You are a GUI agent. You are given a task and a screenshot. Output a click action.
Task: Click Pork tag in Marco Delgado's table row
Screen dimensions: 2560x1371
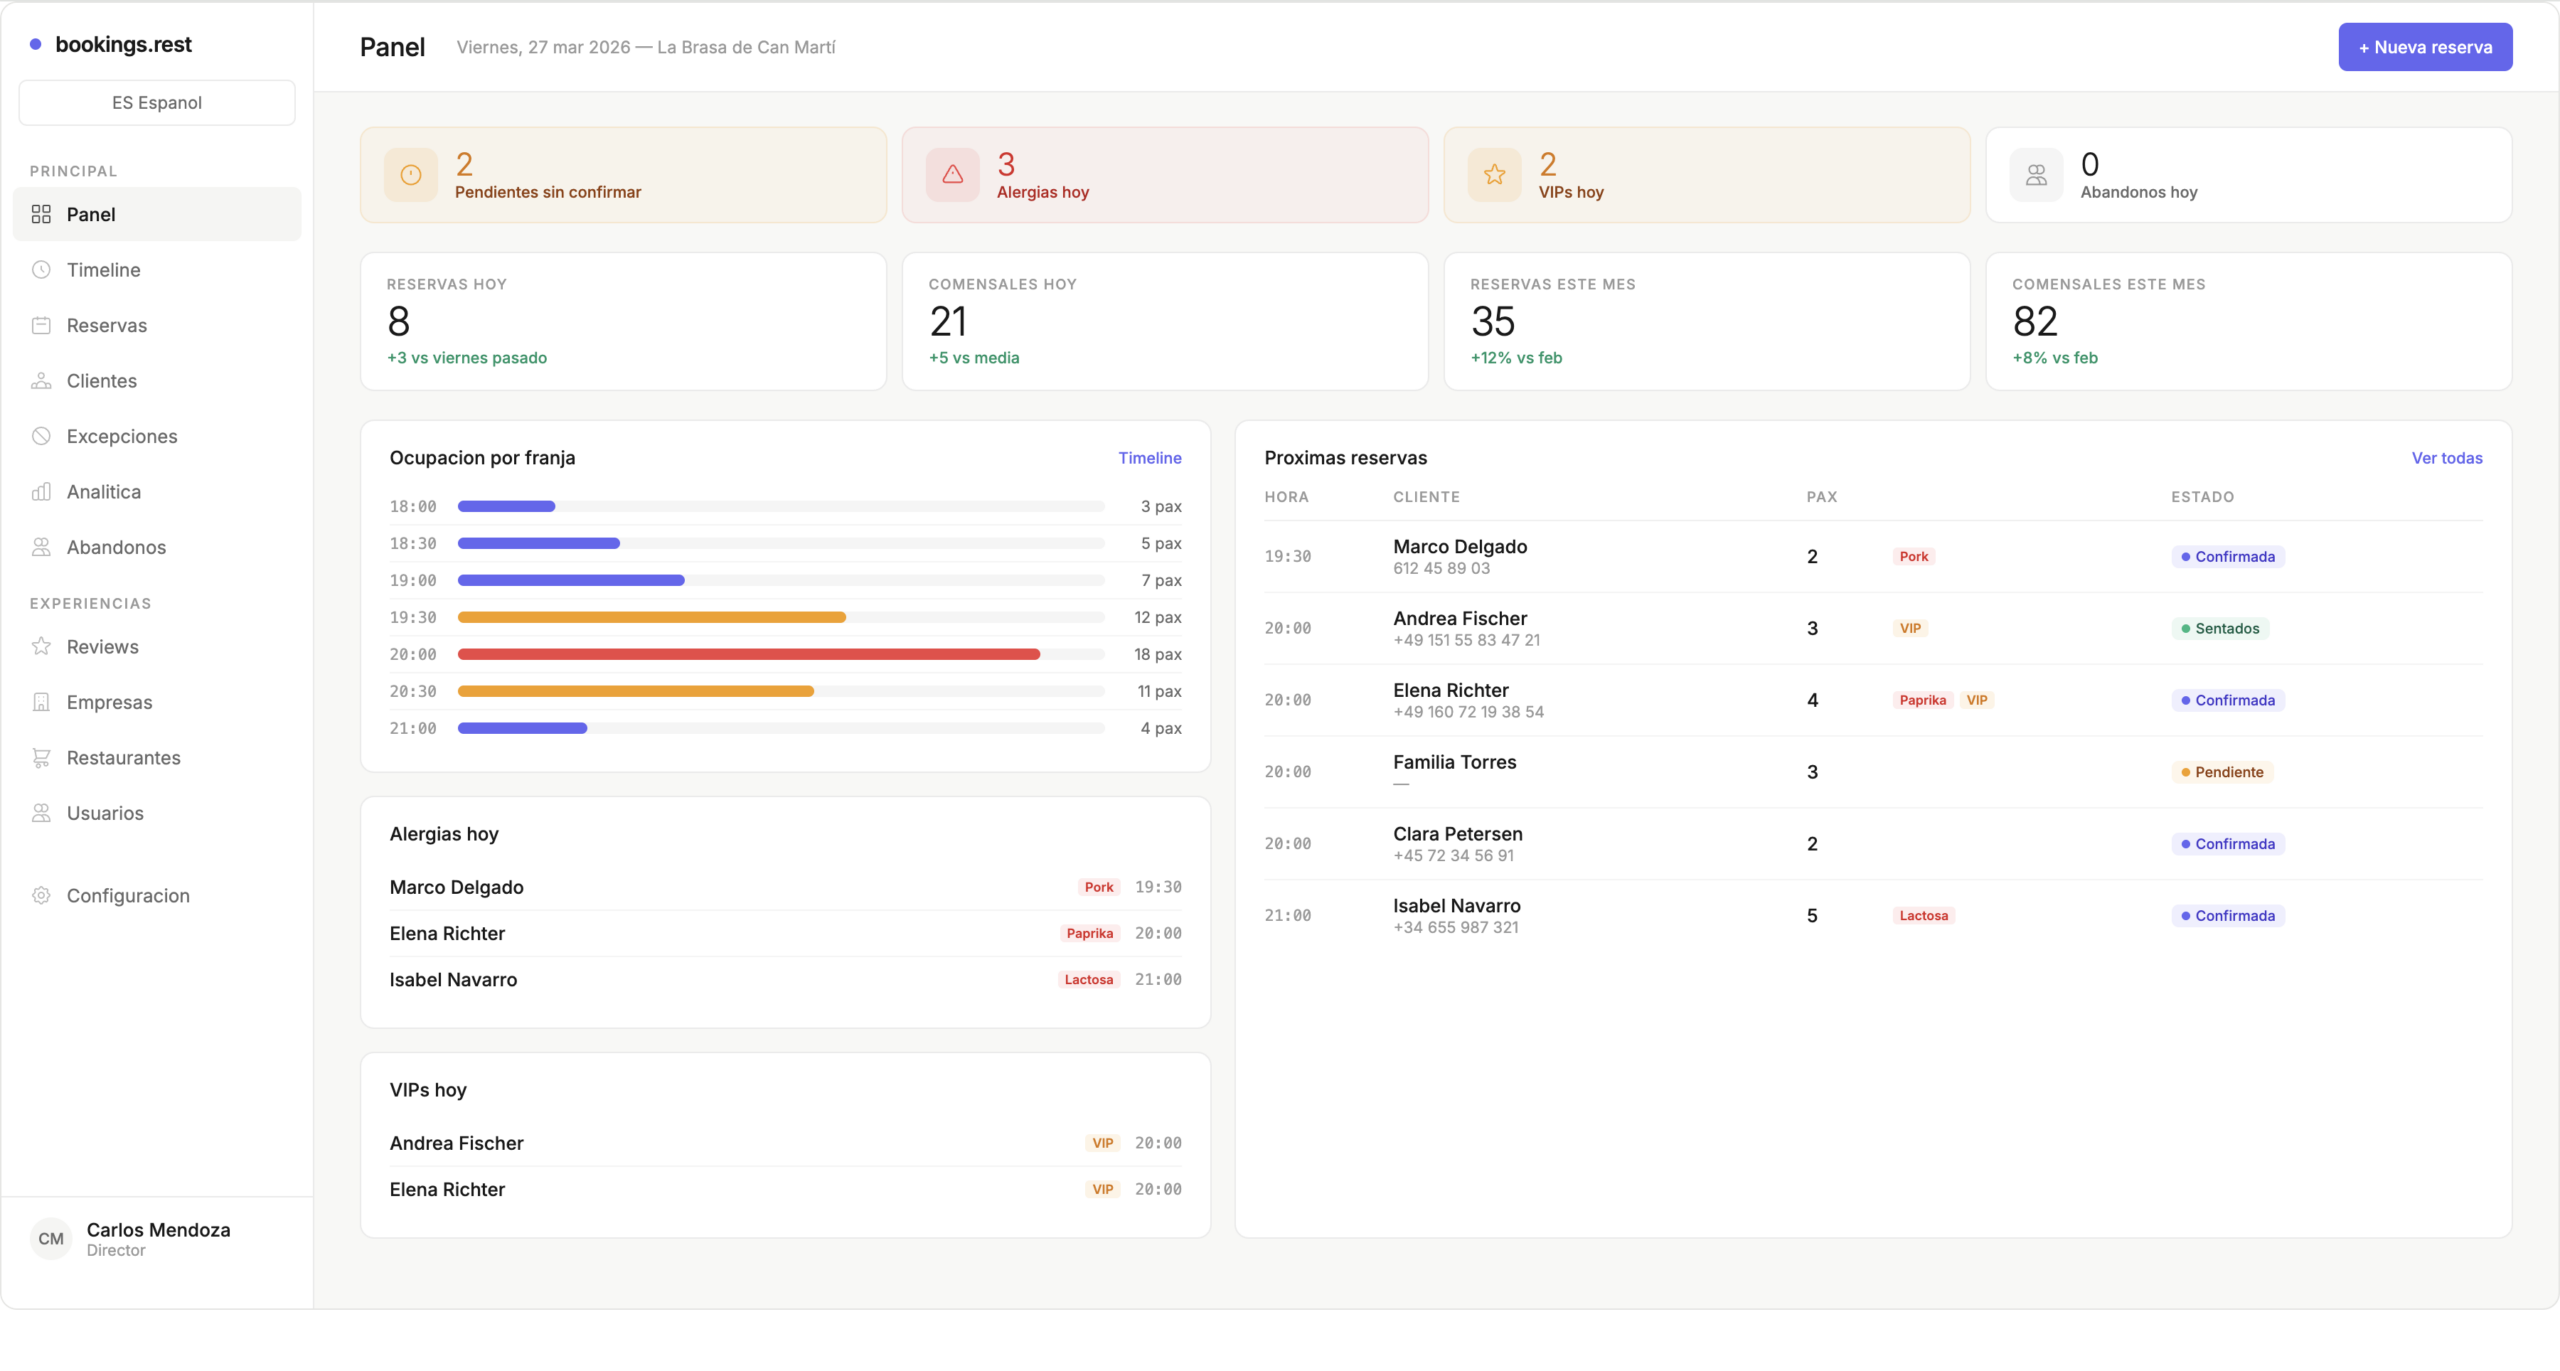[x=1913, y=557]
